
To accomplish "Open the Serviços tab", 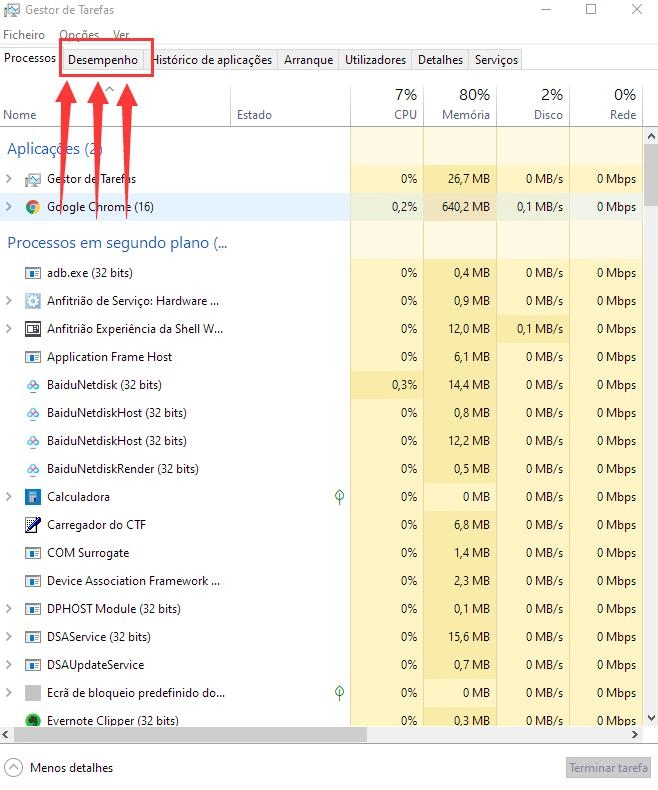I will point(496,60).
